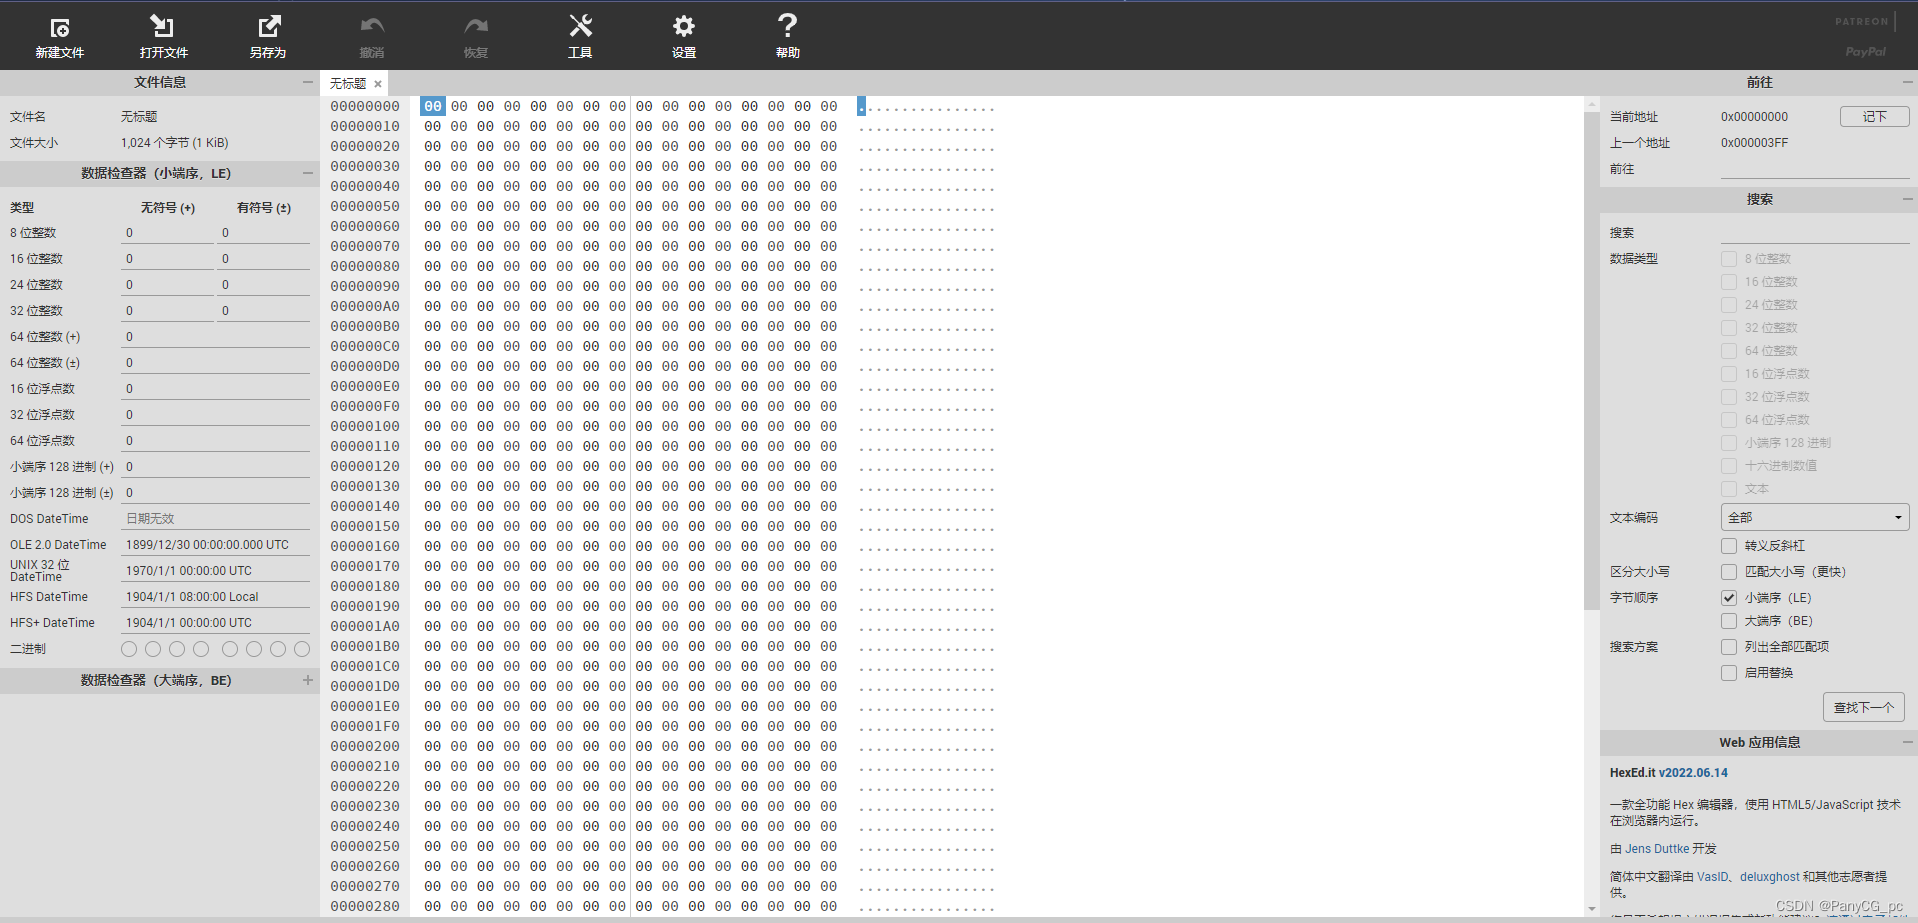Screen dimensions: 1918x923
Task: Collapse the 文件信息 panel
Action: pos(307,82)
